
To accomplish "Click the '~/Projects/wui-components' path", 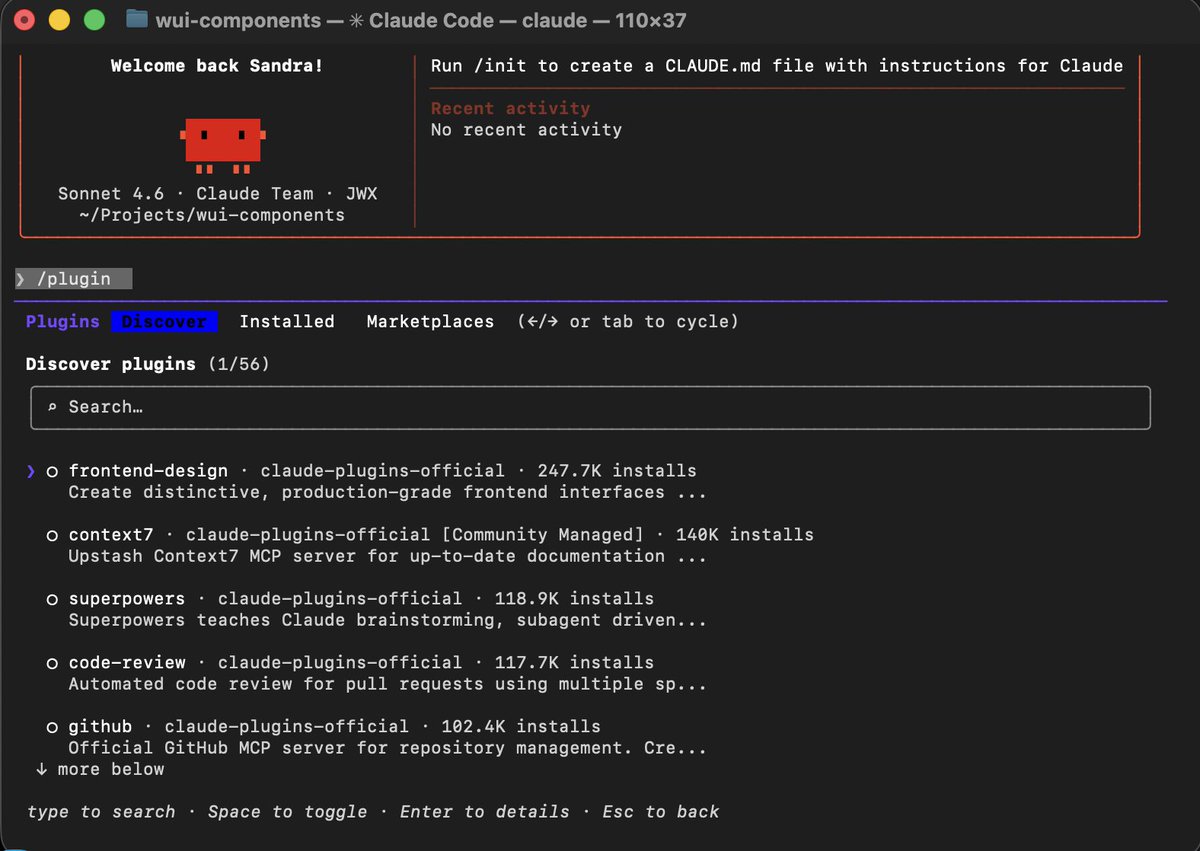I will (212, 216).
